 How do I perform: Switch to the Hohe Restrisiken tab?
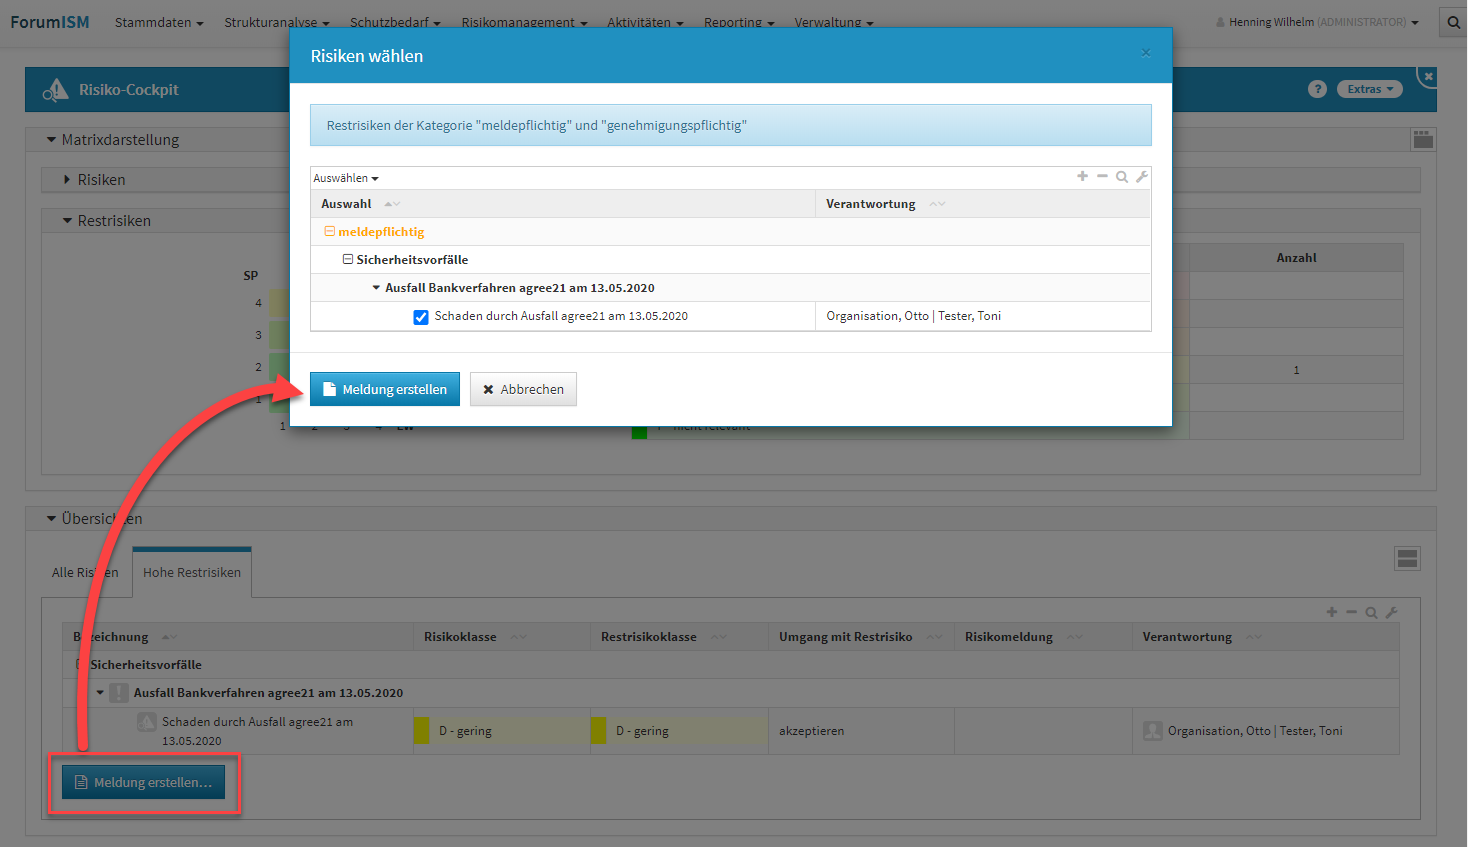click(192, 572)
